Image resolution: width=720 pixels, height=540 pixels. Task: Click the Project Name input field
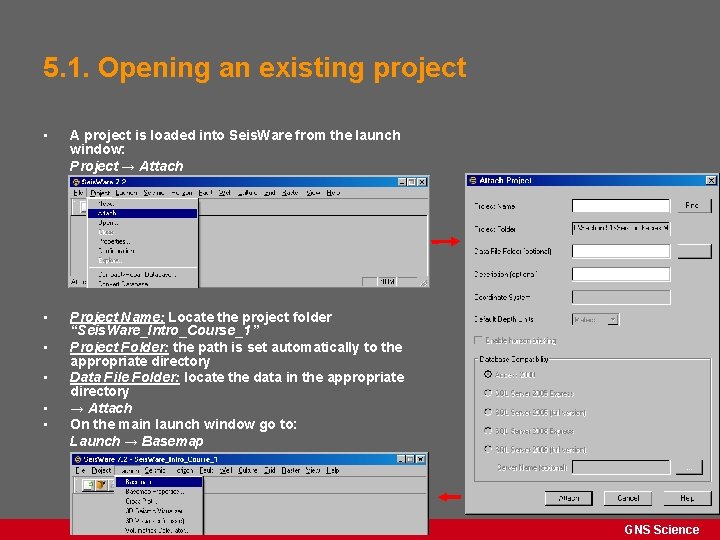click(621, 206)
